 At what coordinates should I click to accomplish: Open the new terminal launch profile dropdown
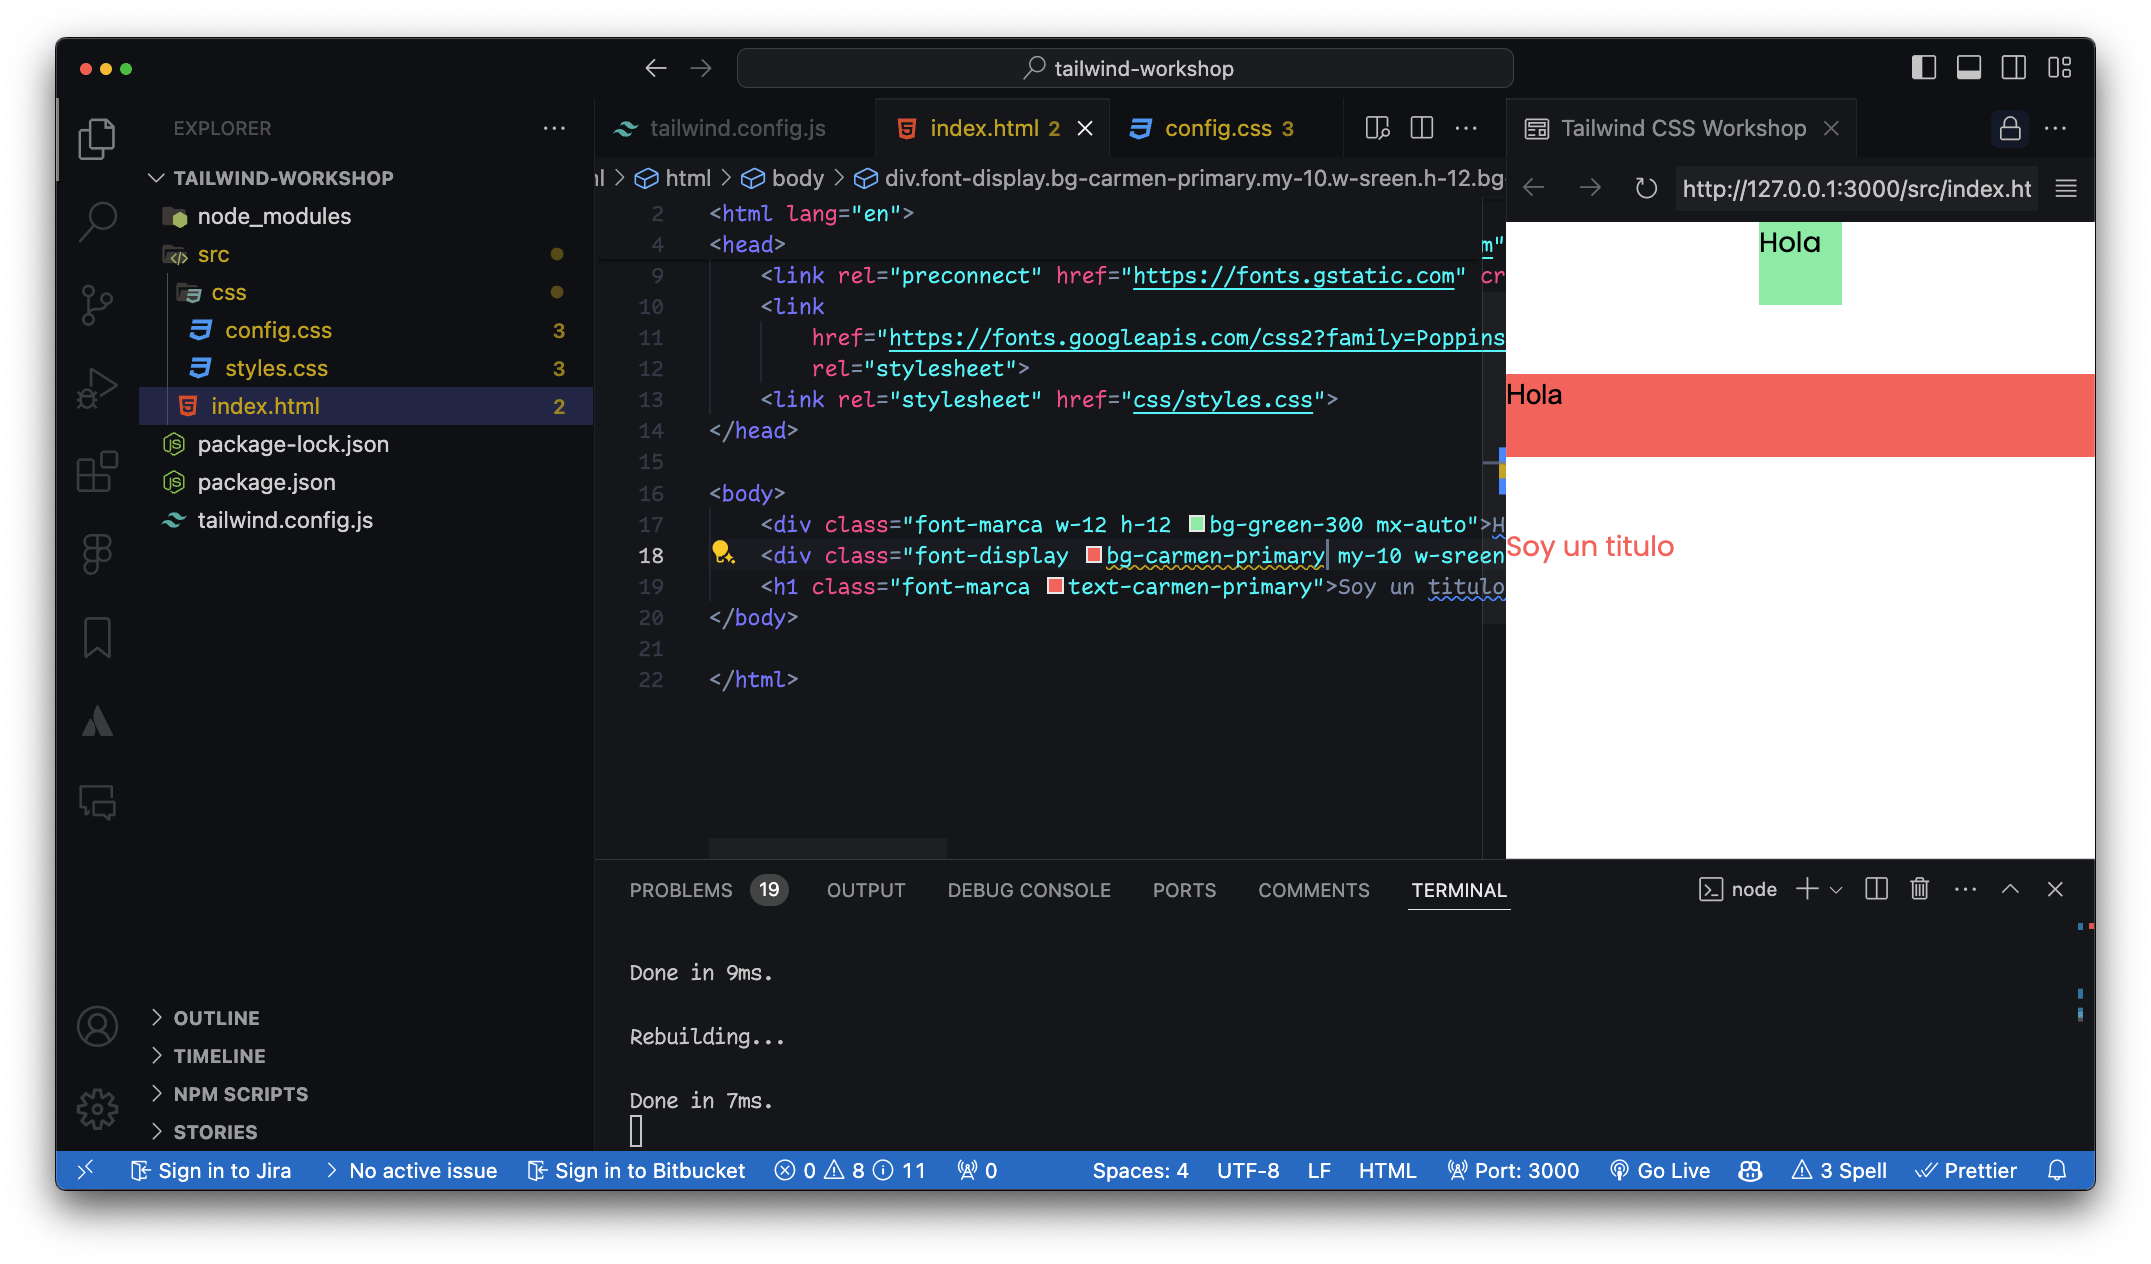pyautogui.click(x=1836, y=890)
